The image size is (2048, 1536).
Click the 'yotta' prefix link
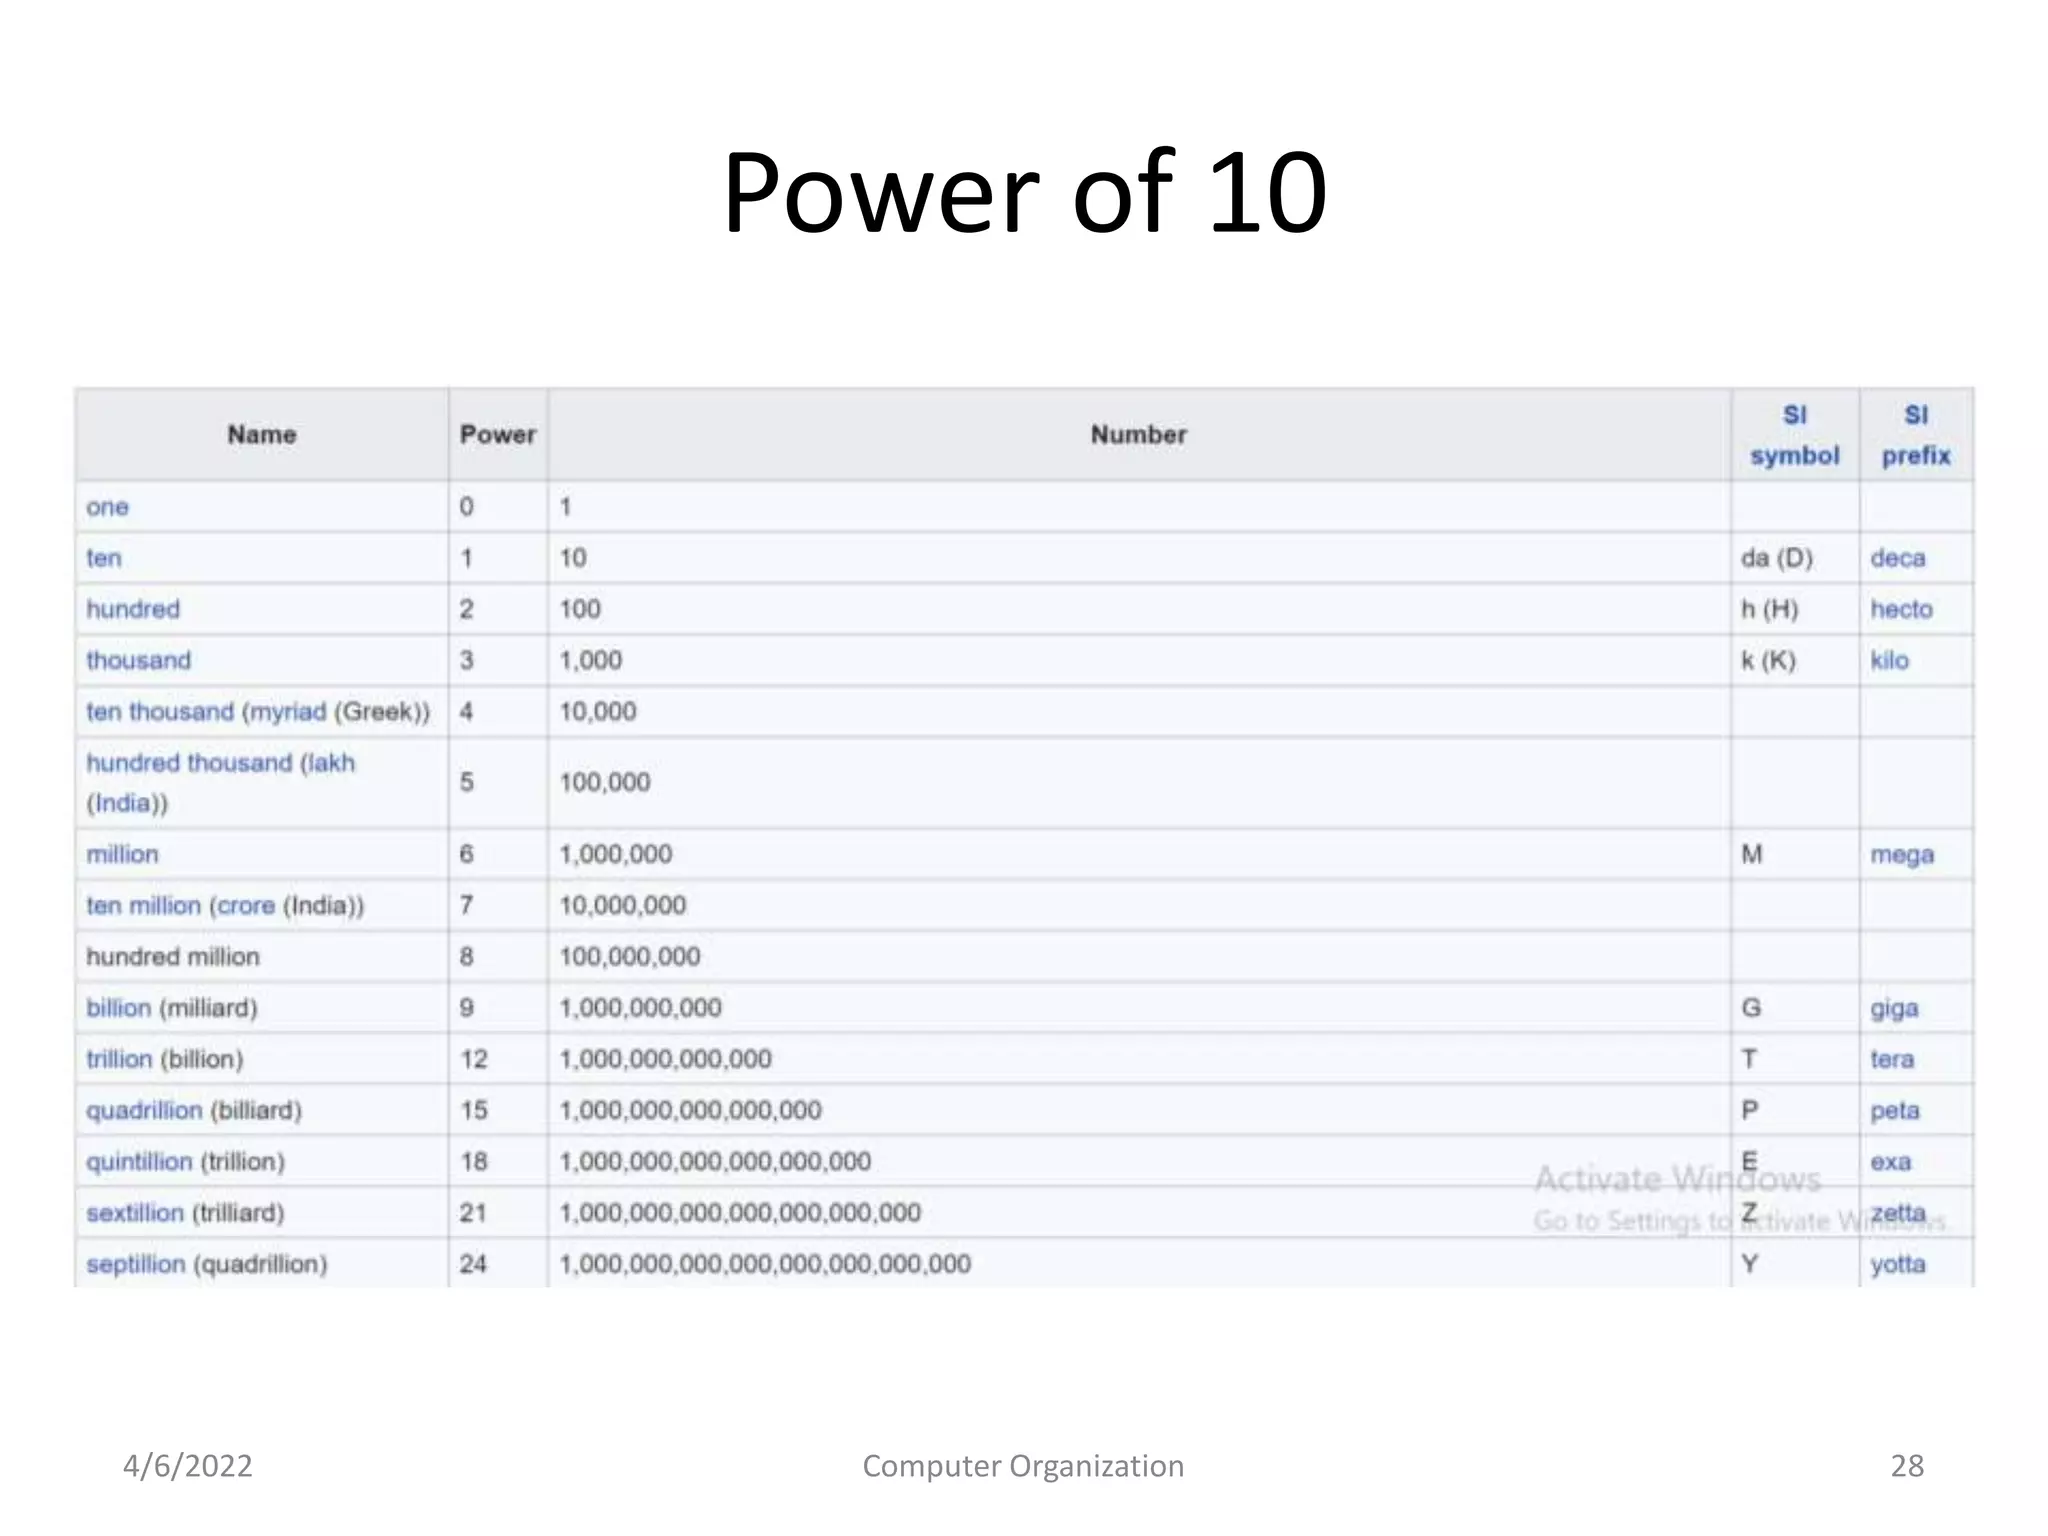click(x=1898, y=1264)
